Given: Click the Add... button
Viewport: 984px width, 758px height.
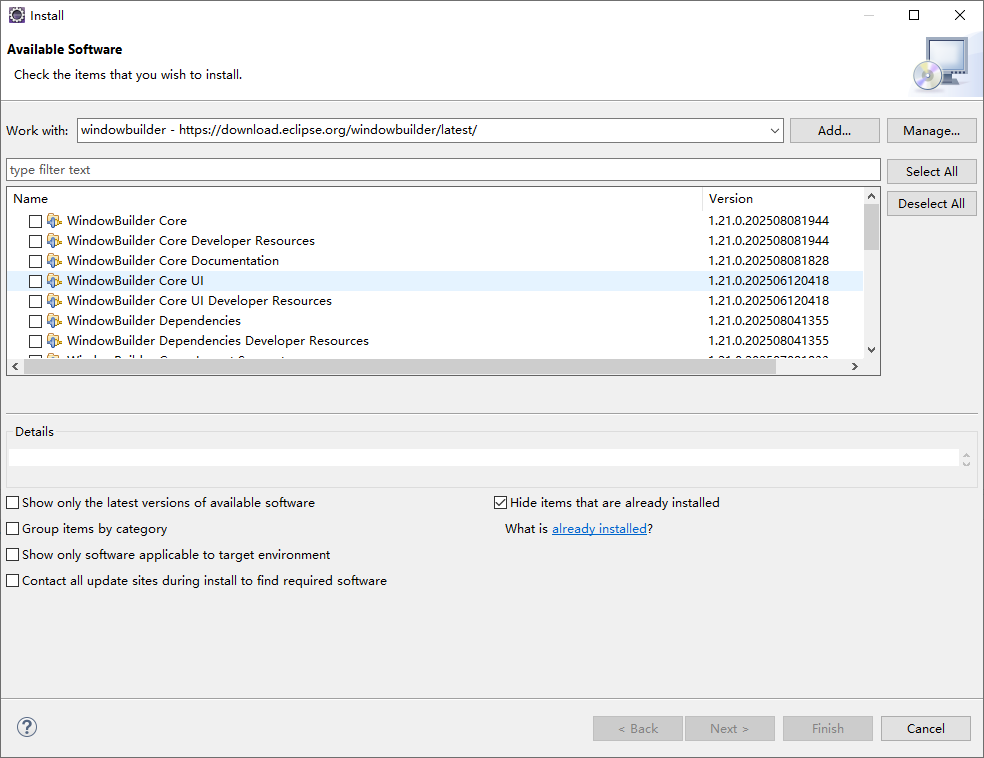Looking at the screenshot, I should click(x=835, y=131).
